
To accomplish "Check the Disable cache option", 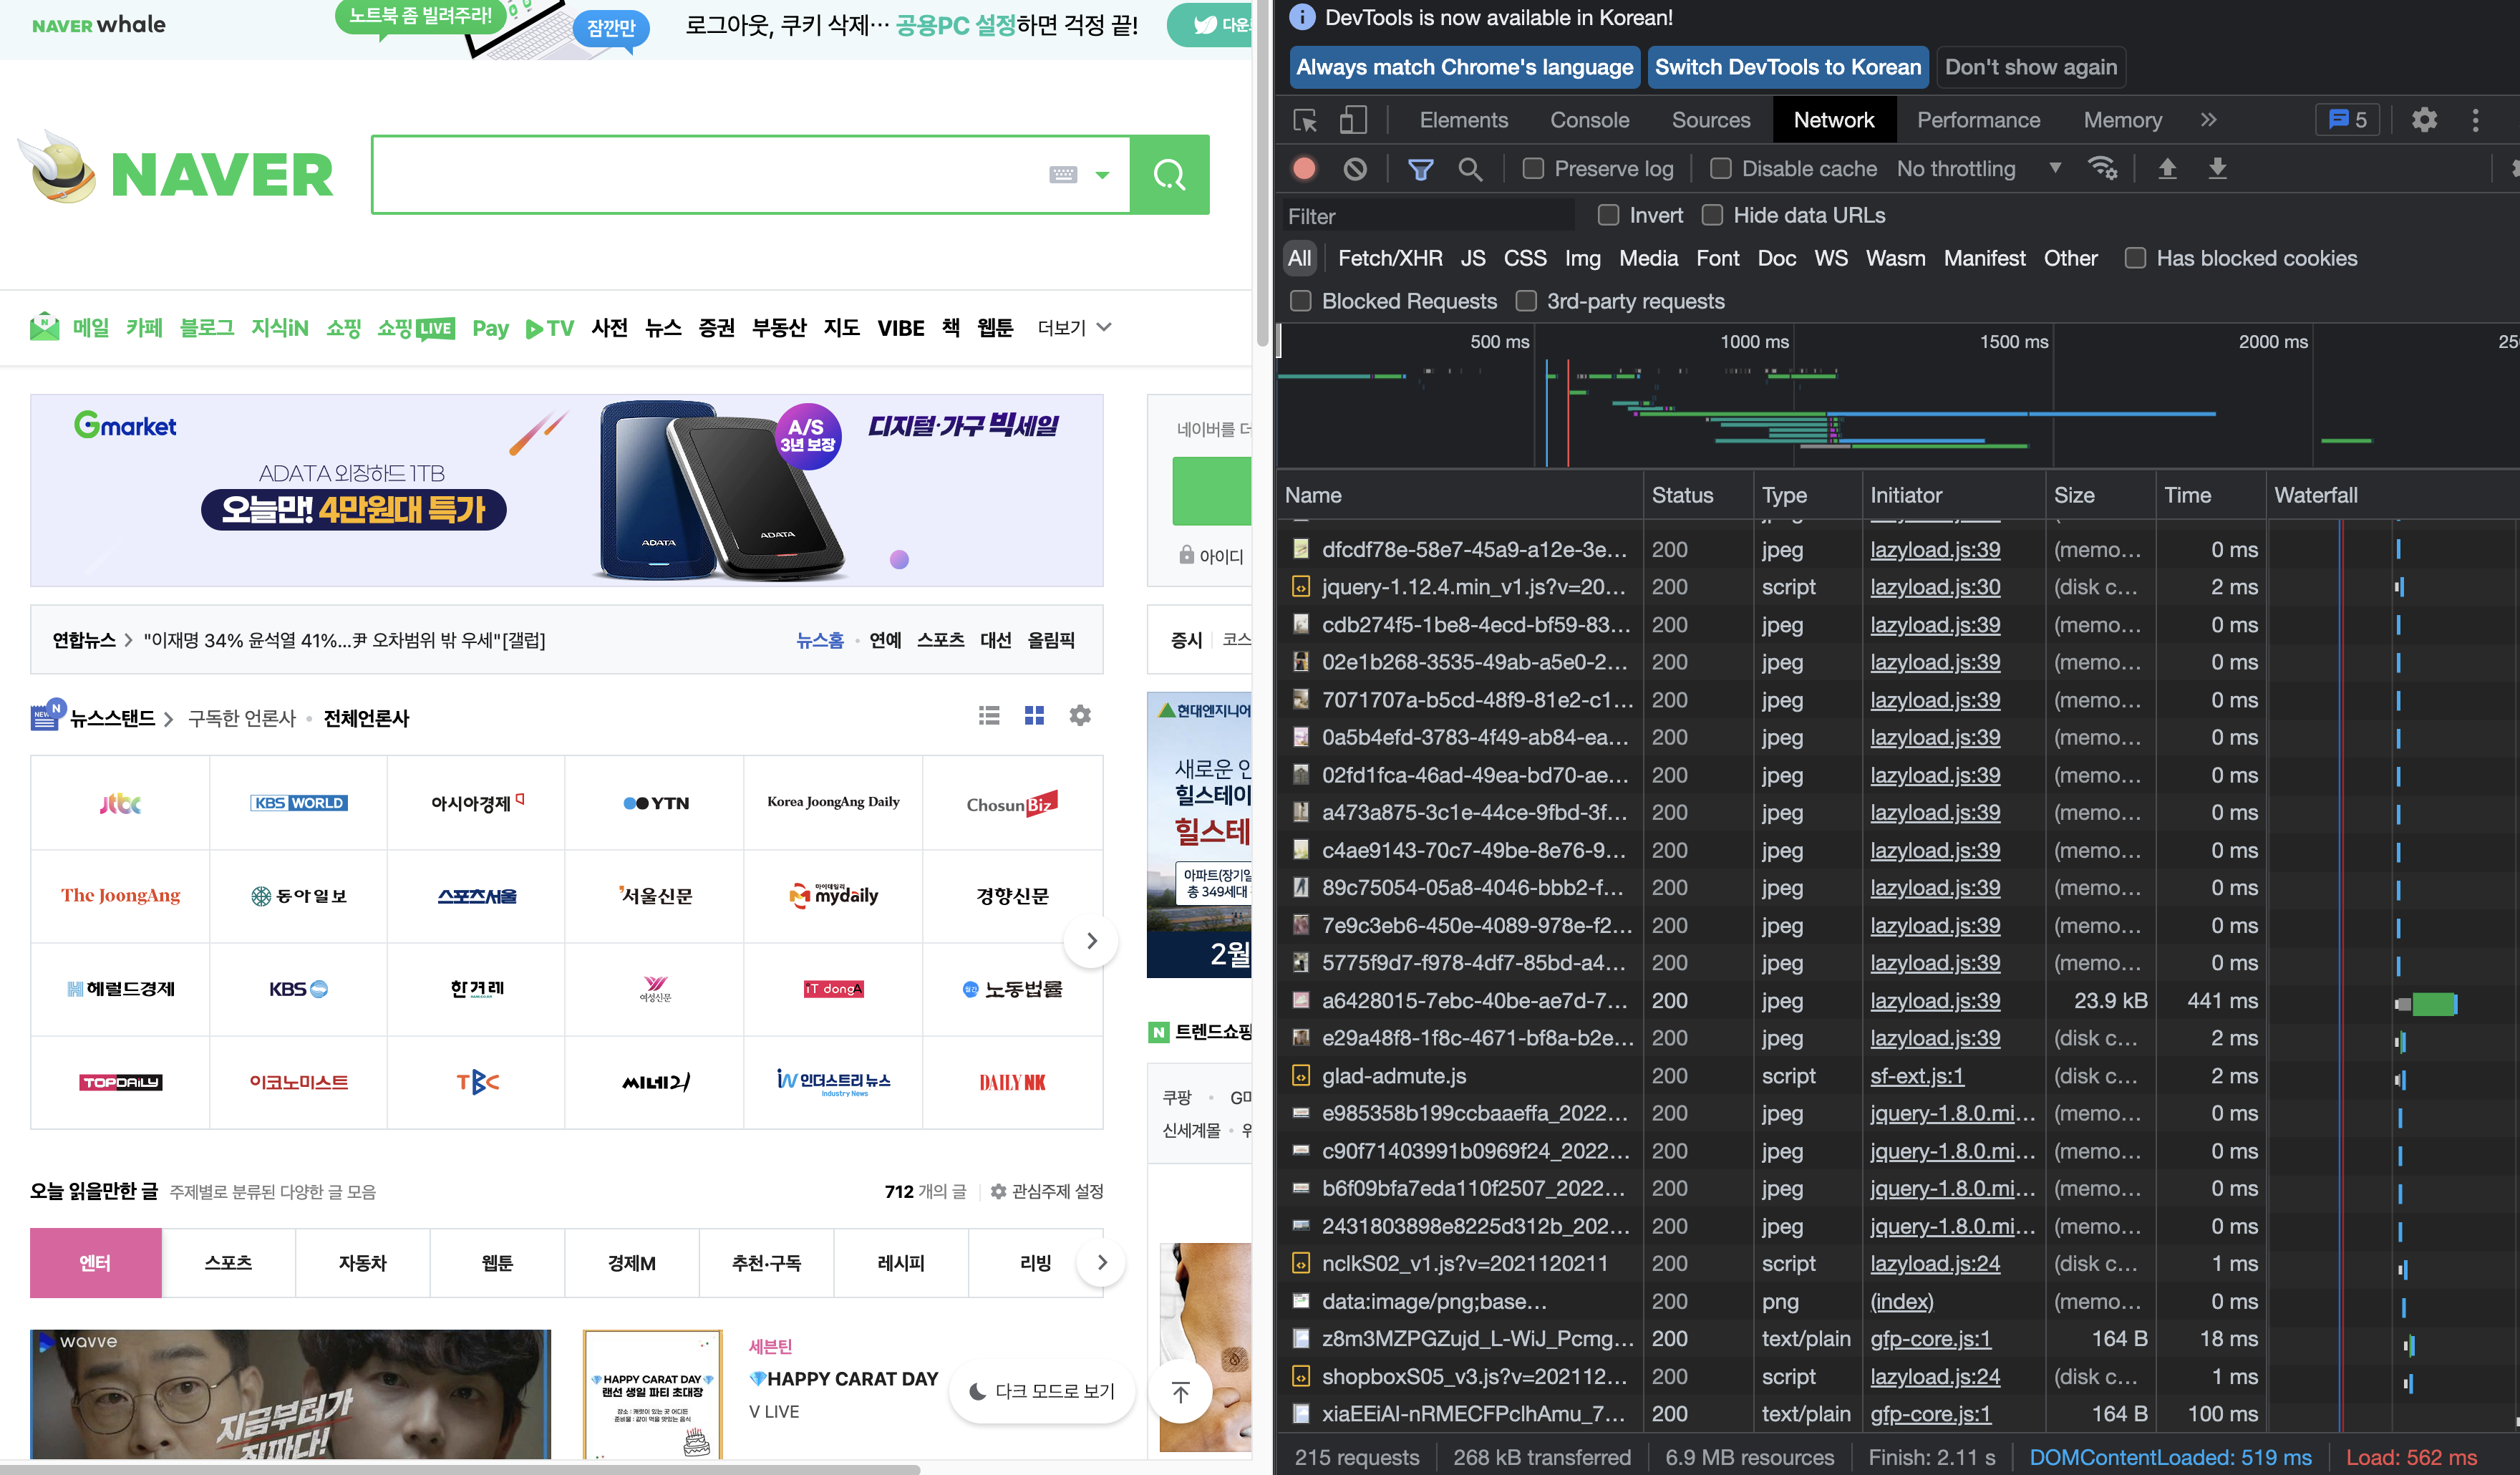I will click(1721, 169).
